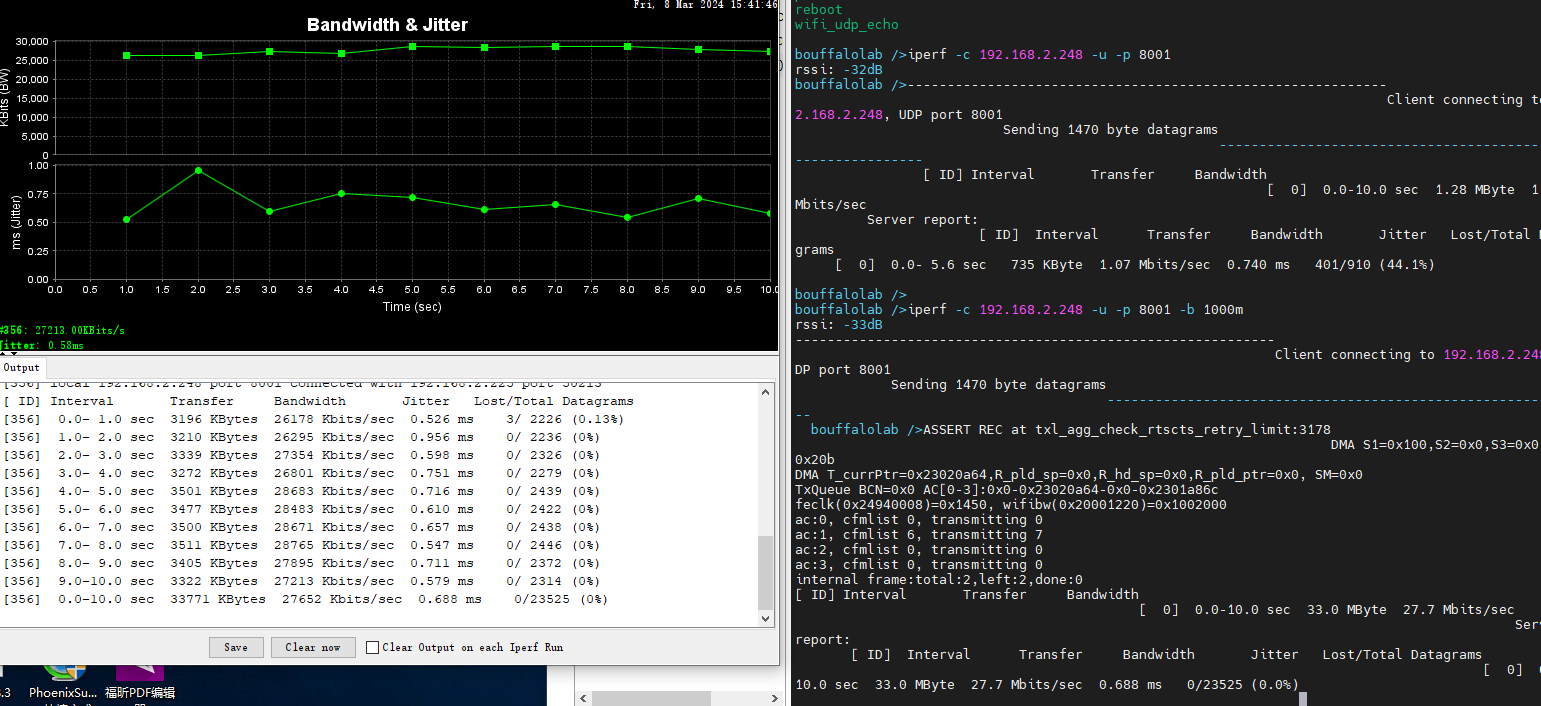Screen dimensions: 1541x706
Task: Click Lost/Total Datagrams header in Output pane
Action: (x=554, y=401)
